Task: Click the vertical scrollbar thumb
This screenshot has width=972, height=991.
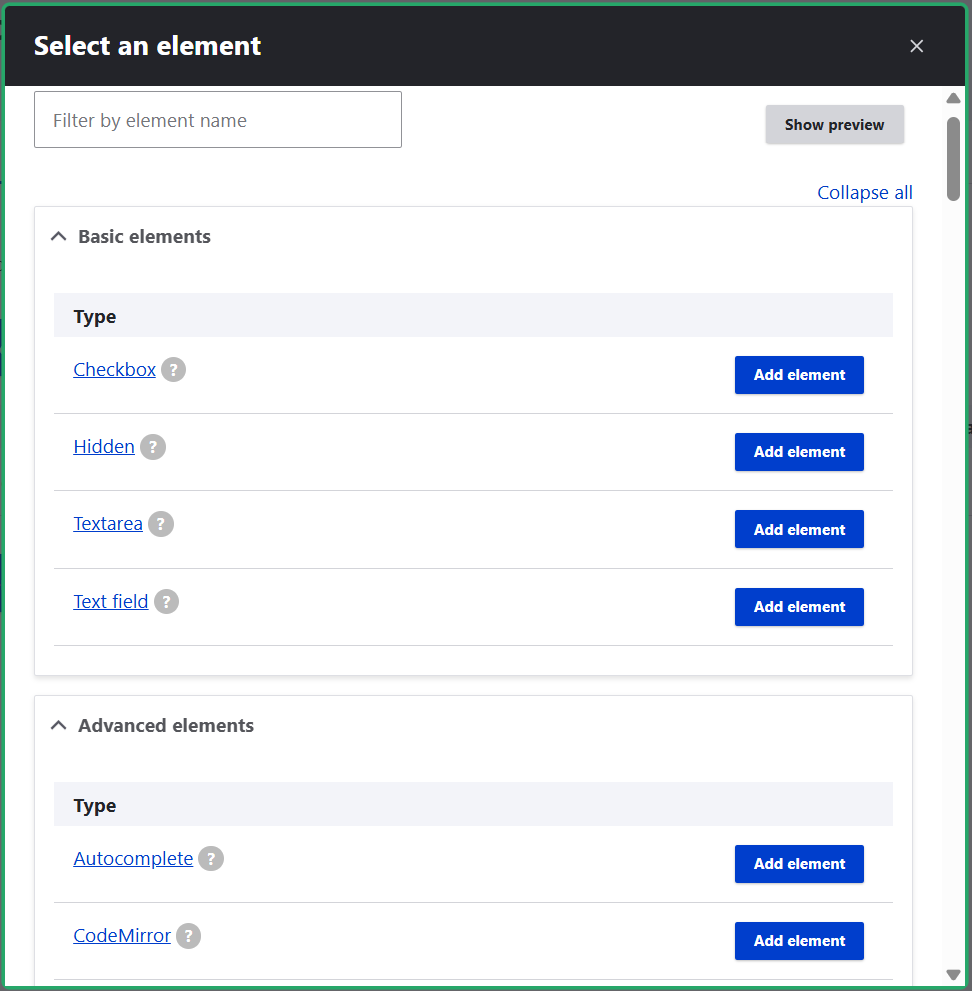Action: (953, 159)
